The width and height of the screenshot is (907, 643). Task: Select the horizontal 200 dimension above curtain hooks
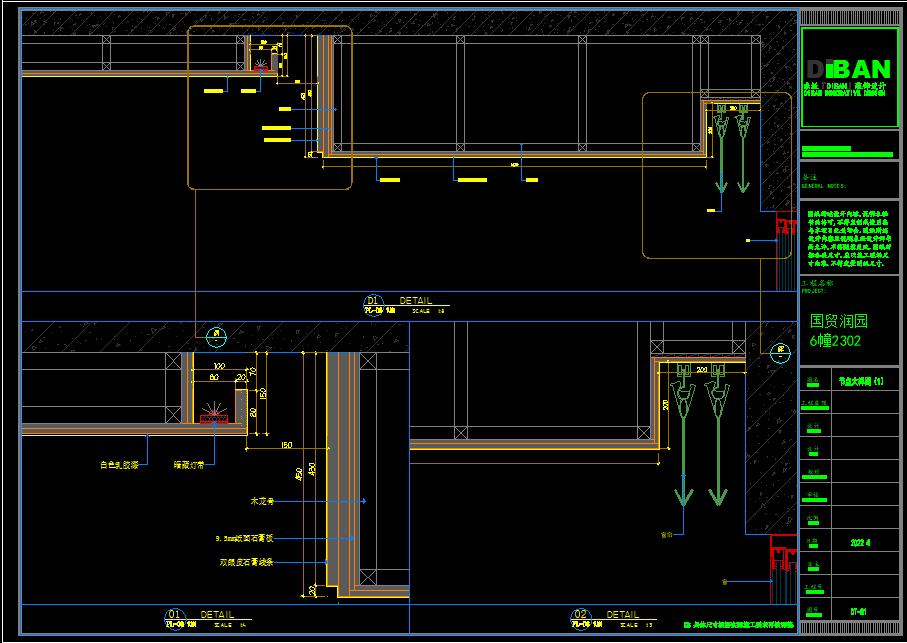click(702, 369)
